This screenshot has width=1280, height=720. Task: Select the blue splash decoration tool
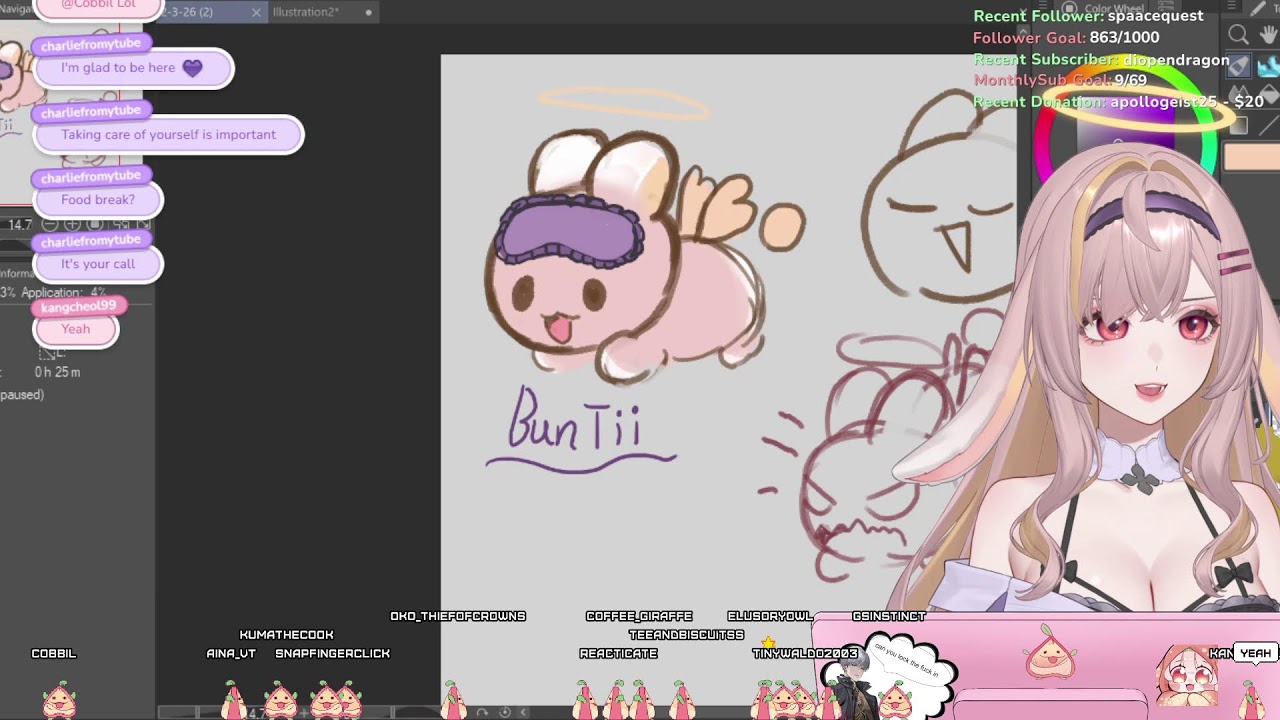pos(1268,68)
